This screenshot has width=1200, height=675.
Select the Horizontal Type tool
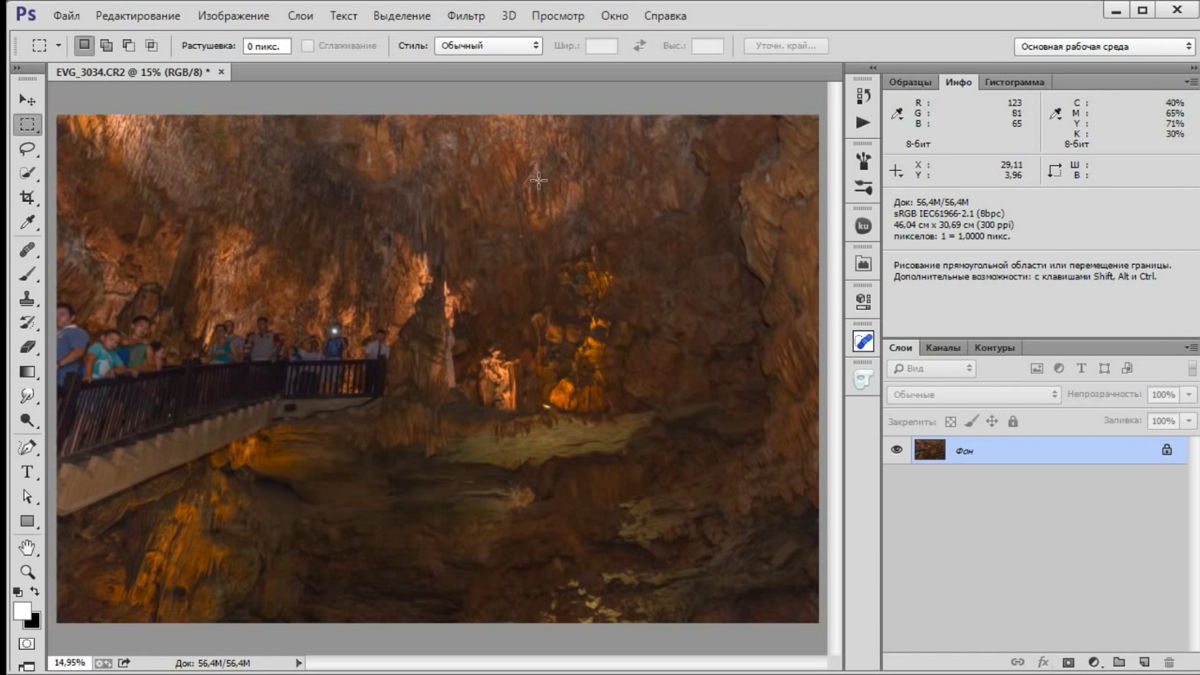(x=27, y=471)
